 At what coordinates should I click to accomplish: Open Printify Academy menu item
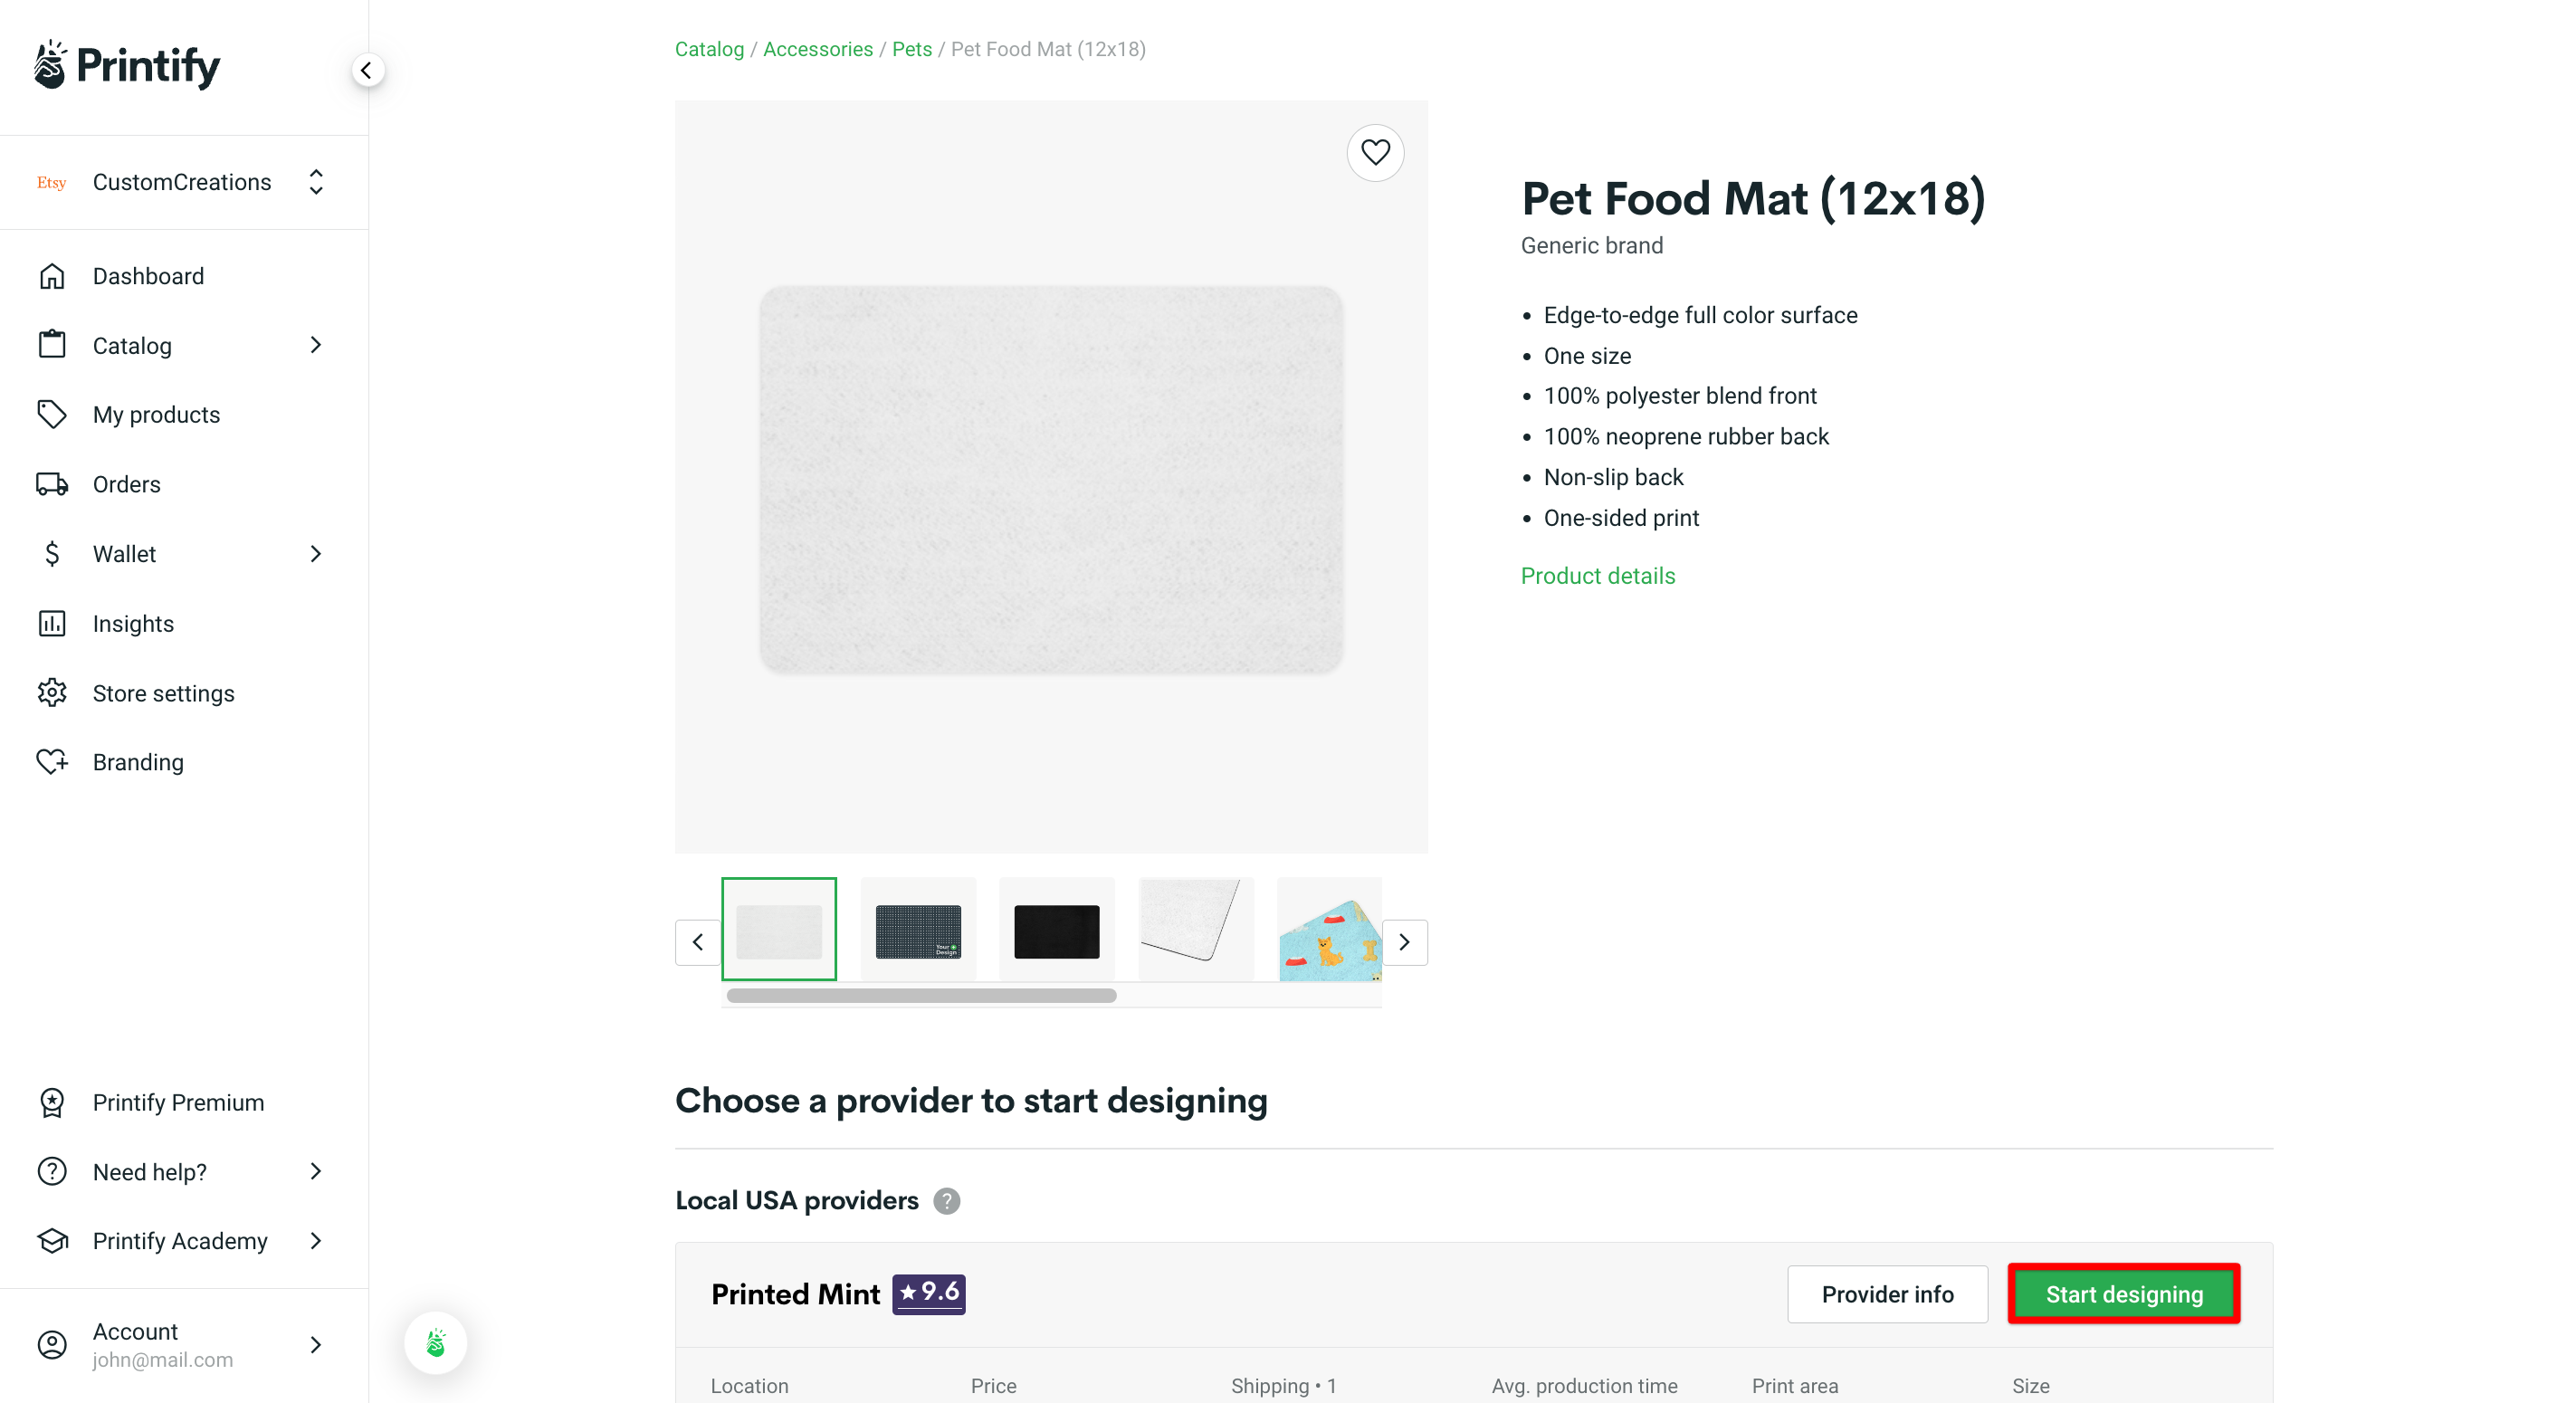pos(180,1240)
